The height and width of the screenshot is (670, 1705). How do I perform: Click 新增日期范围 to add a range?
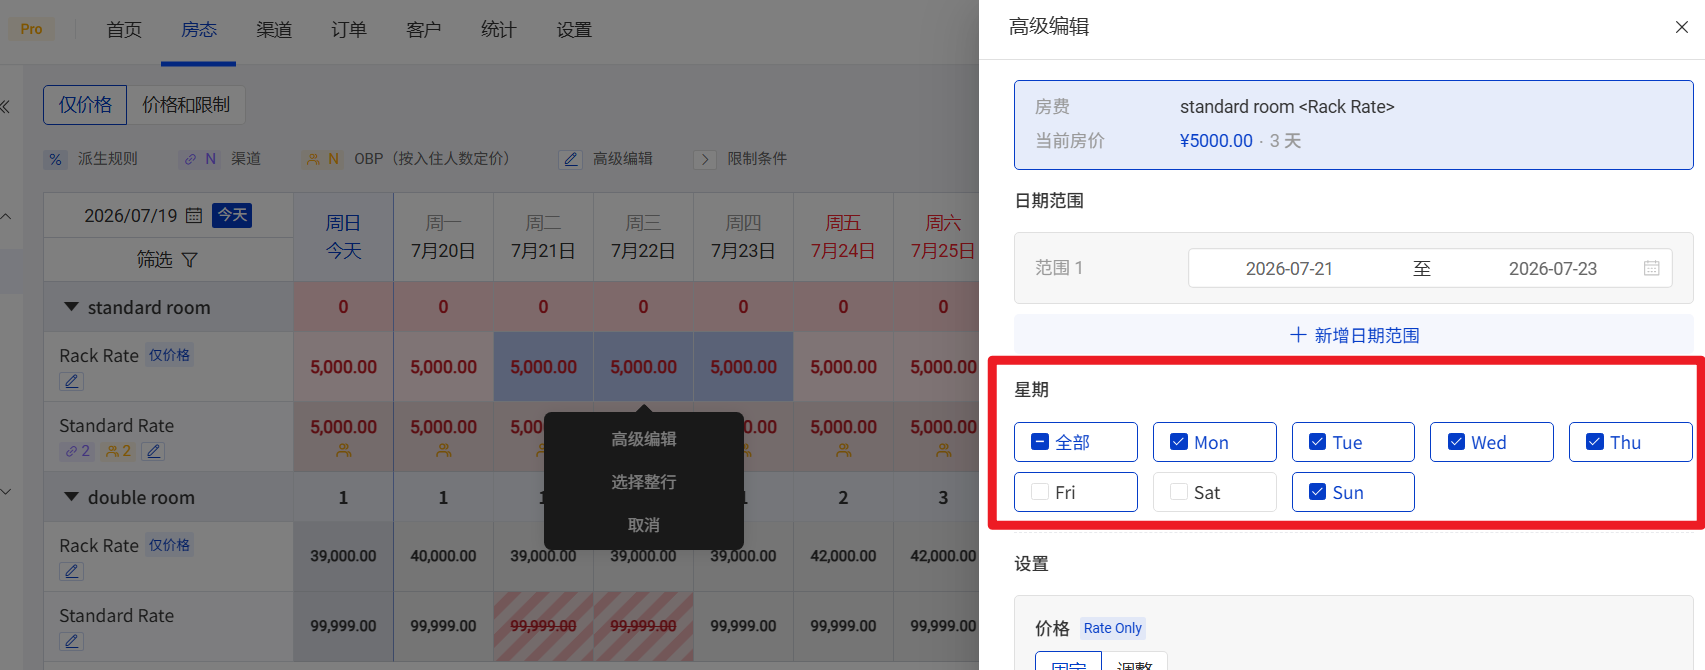point(1353,335)
